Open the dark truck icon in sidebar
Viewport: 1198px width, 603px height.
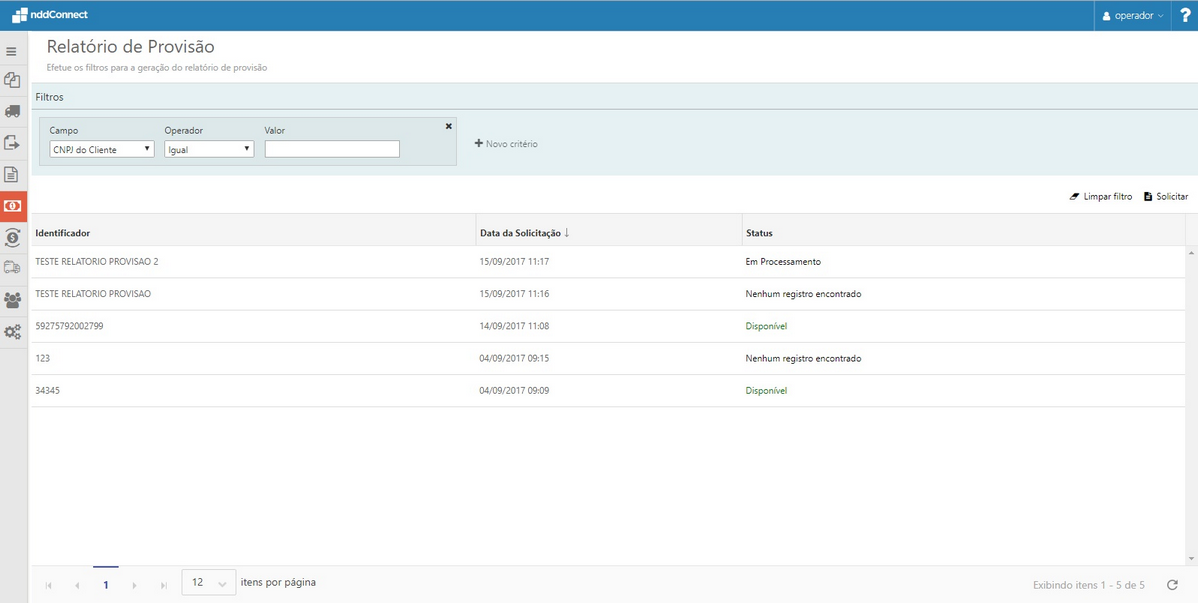click(13, 111)
